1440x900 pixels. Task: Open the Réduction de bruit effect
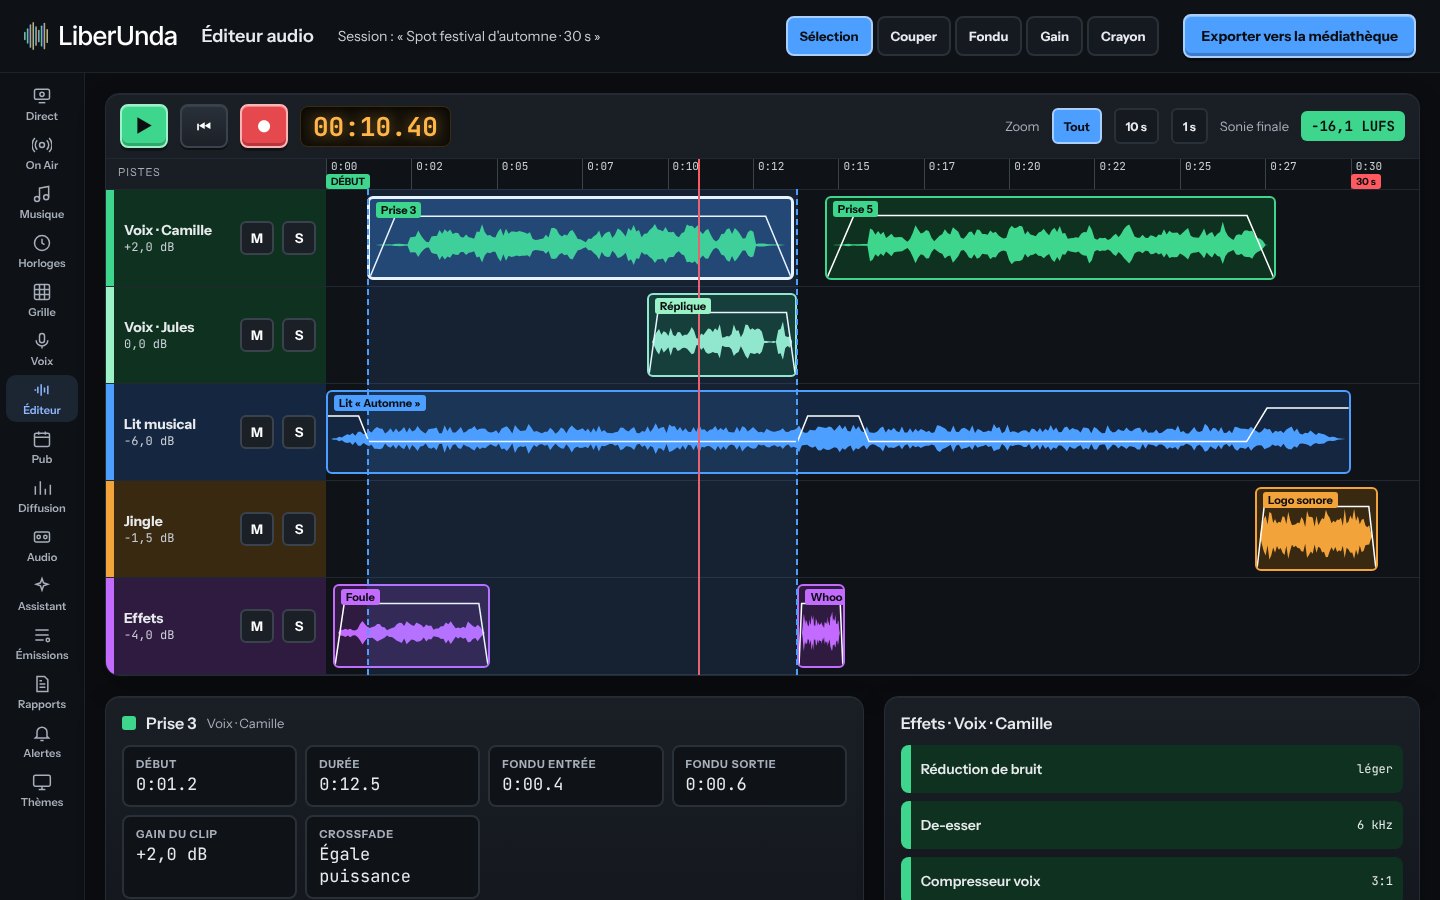click(x=1152, y=769)
